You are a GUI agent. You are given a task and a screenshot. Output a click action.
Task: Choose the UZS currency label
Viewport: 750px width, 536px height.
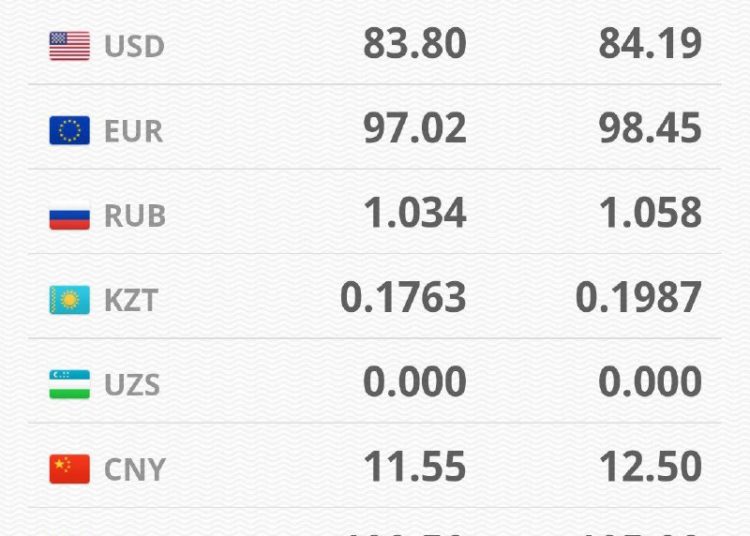(x=132, y=384)
